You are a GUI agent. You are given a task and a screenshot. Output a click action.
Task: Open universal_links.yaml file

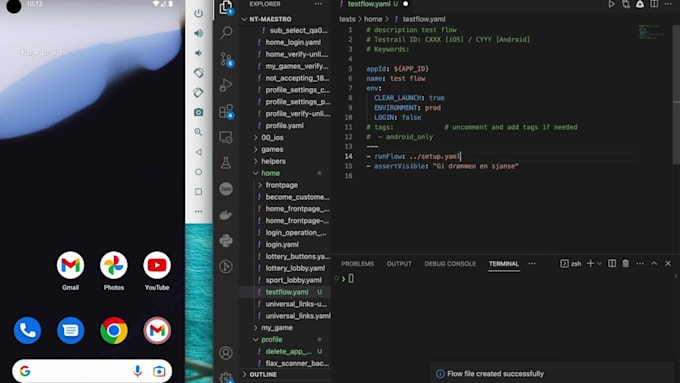(x=298, y=316)
